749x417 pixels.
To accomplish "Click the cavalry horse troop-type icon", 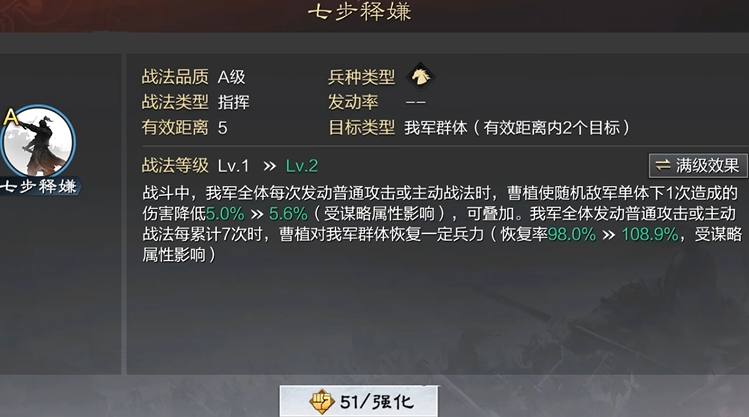I will pos(420,76).
